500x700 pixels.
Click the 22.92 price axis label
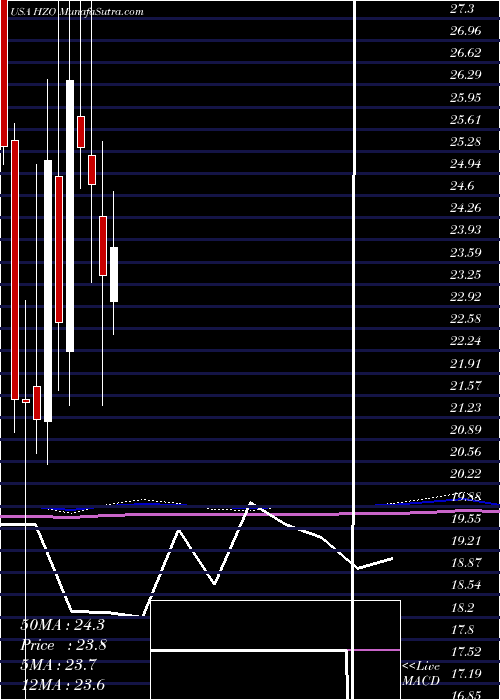click(x=466, y=296)
